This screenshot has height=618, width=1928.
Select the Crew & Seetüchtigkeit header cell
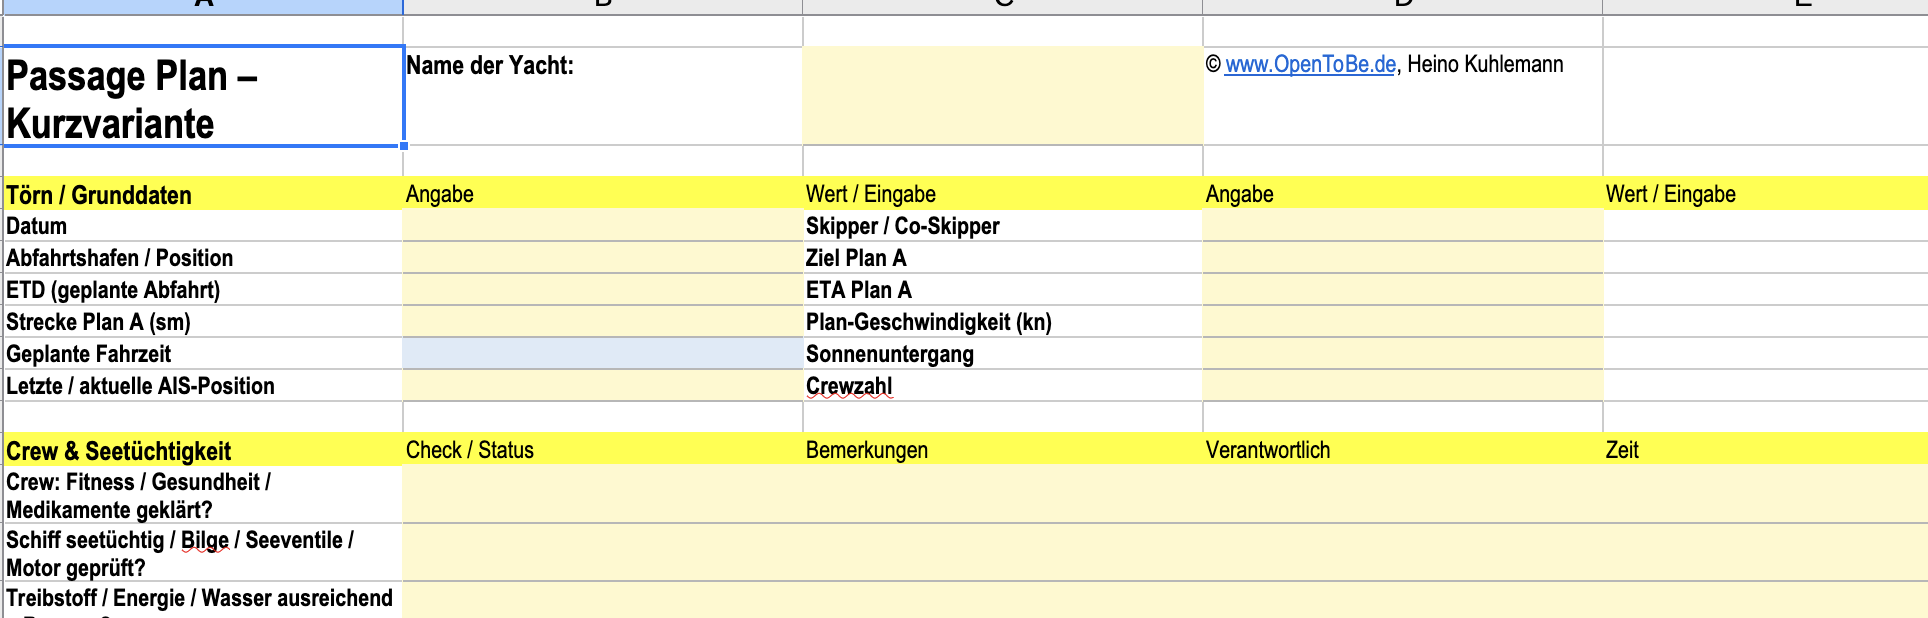coord(203,450)
